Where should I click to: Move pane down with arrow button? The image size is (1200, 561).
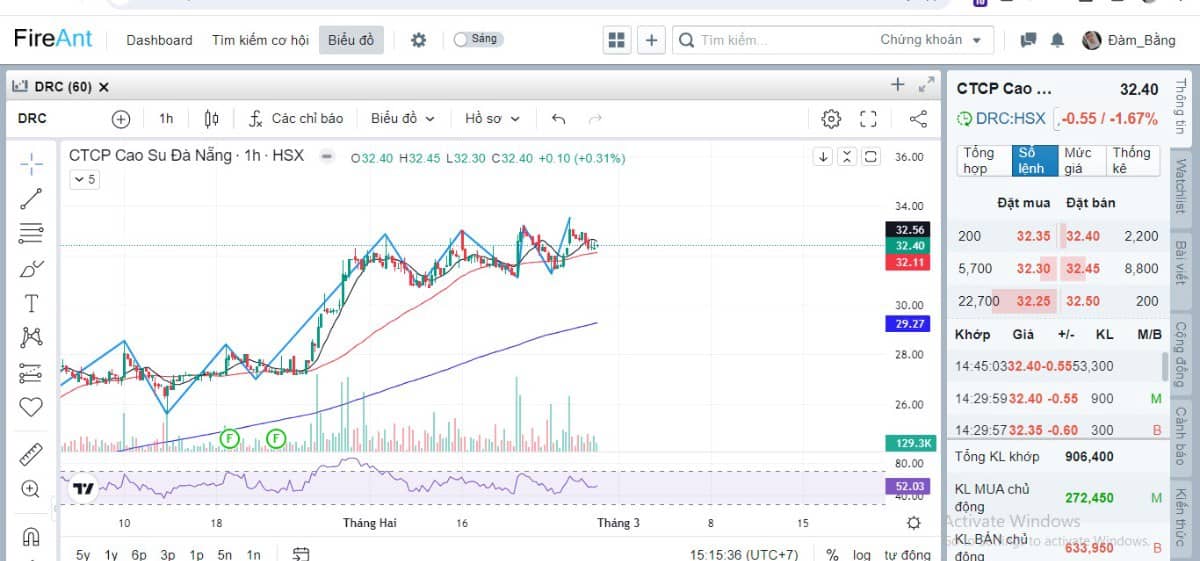[823, 156]
